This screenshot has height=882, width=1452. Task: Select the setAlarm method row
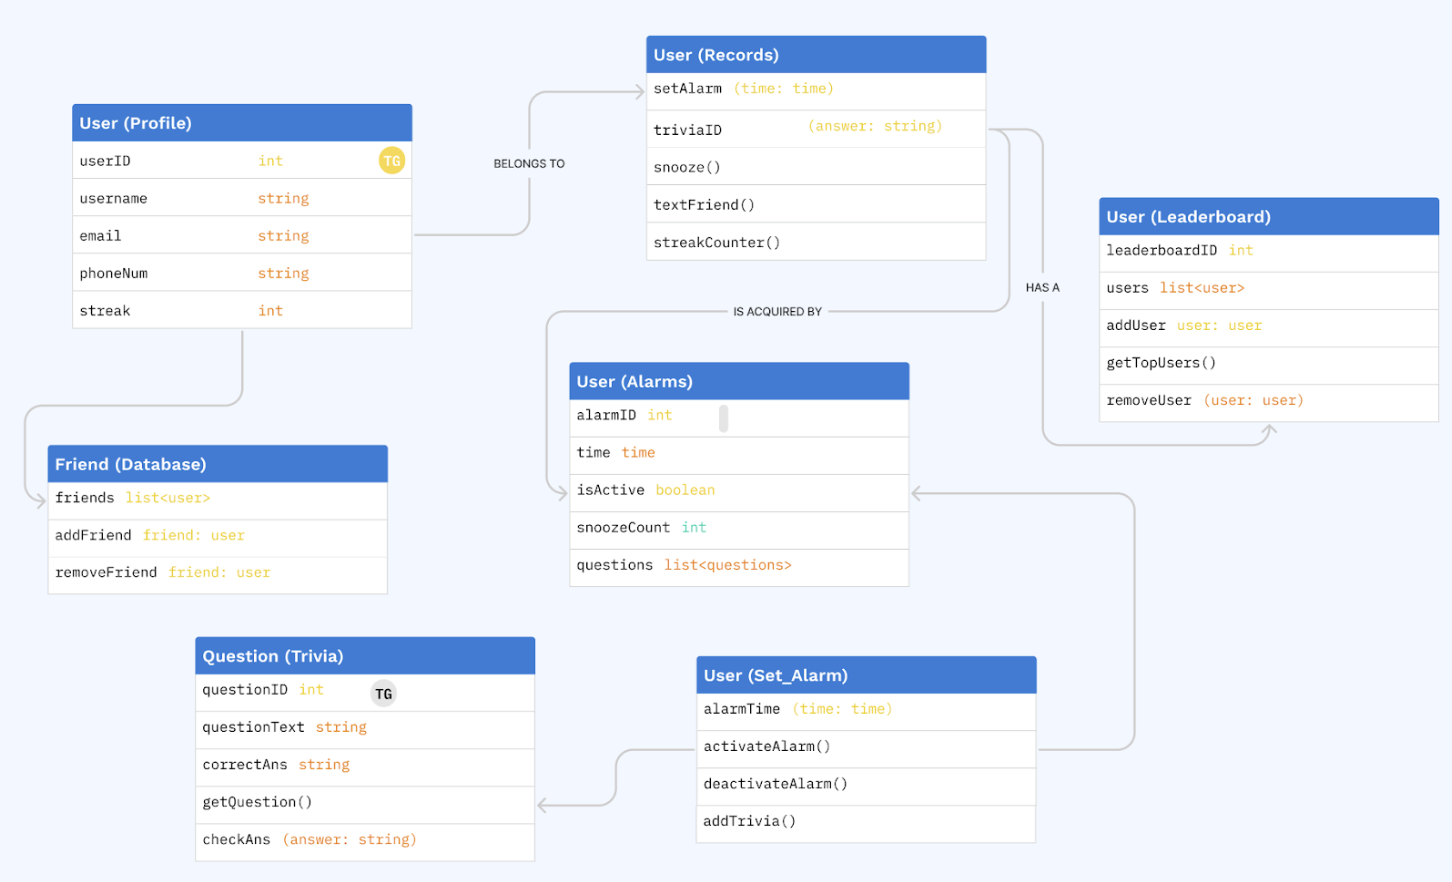(x=815, y=89)
